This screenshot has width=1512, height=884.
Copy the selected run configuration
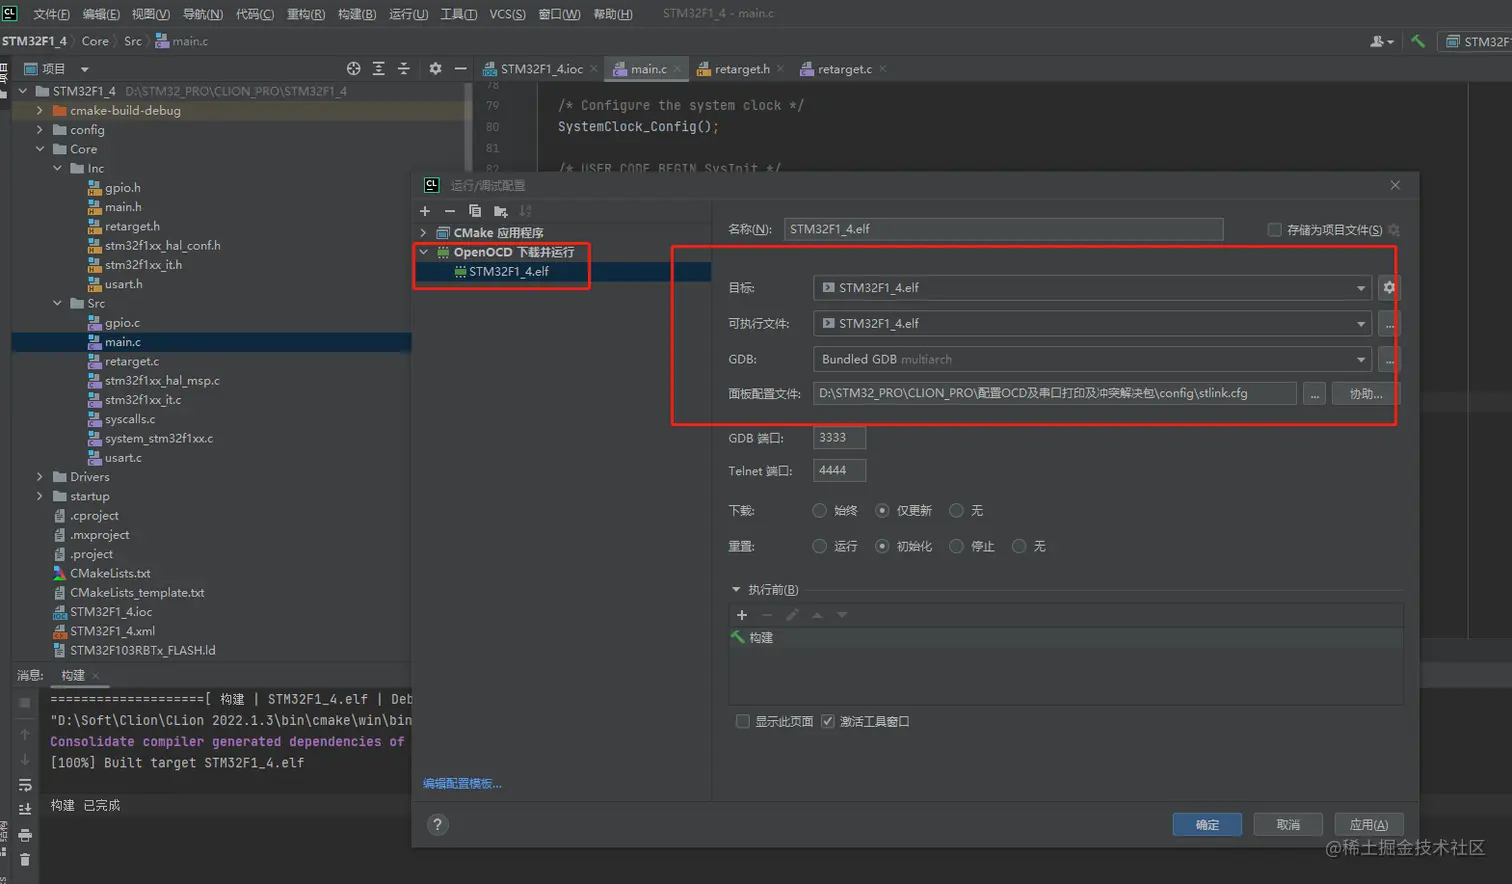click(x=475, y=211)
